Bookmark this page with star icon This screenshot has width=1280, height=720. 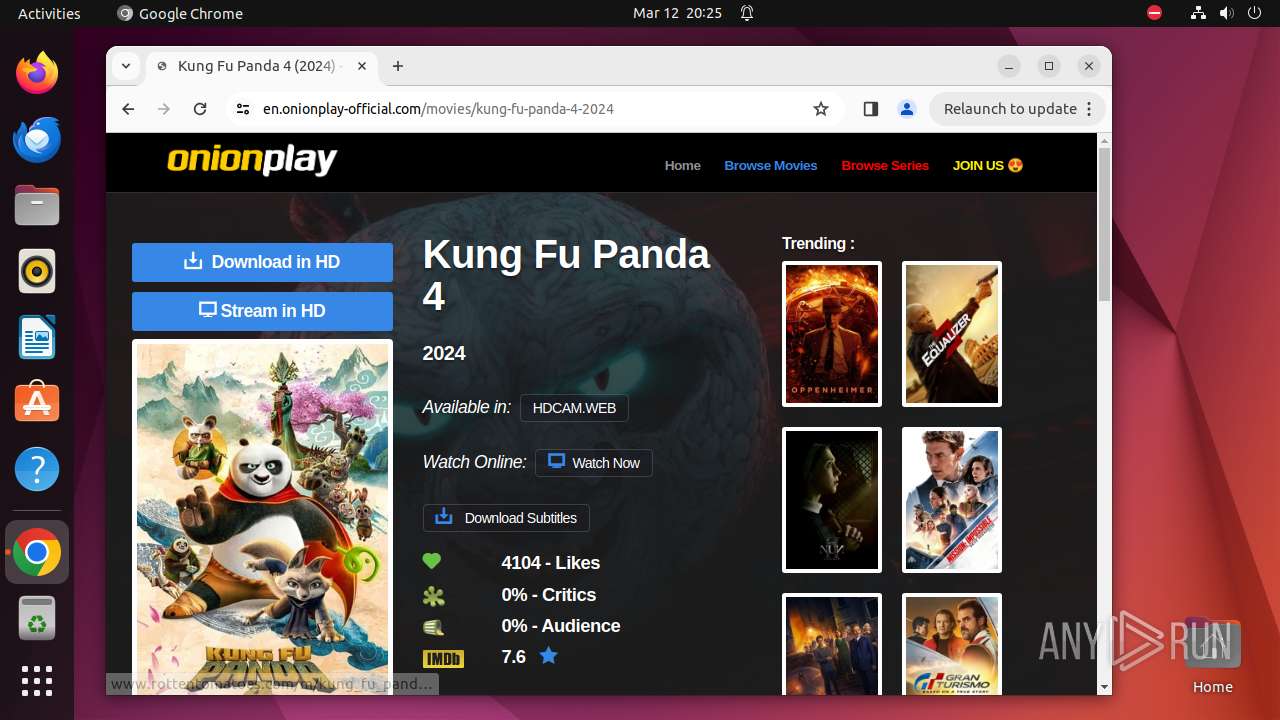coord(821,109)
